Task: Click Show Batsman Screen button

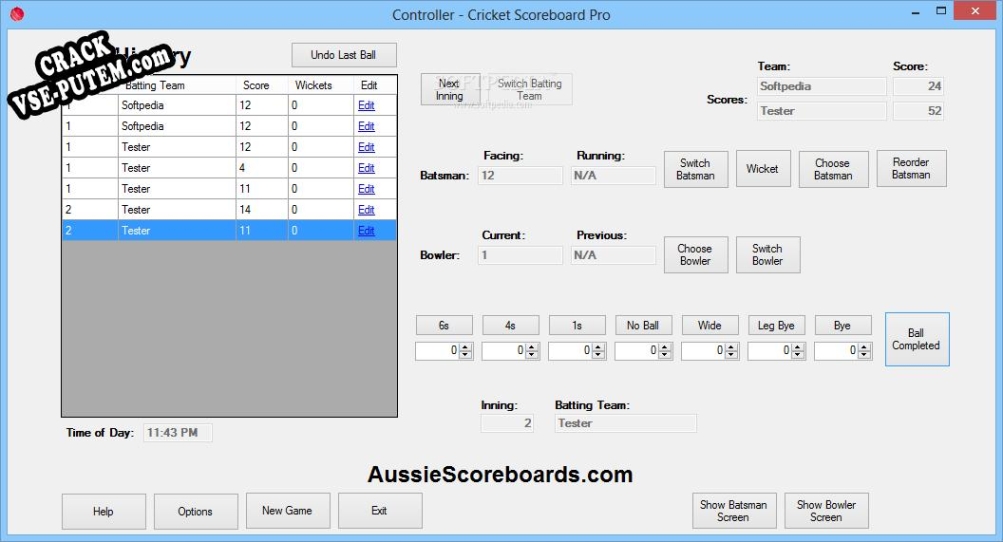Action: point(734,511)
